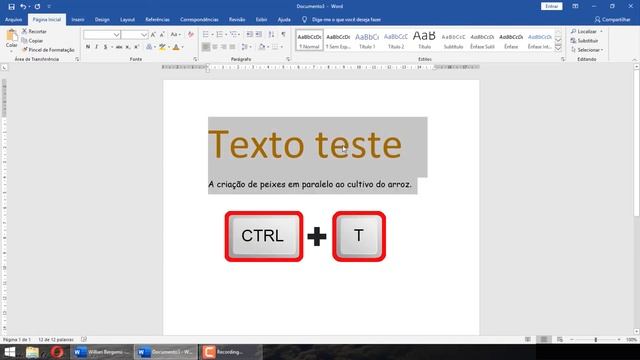Click Recortar (cut) in the clipboard group
The width and height of the screenshot is (640, 360).
point(34,31)
